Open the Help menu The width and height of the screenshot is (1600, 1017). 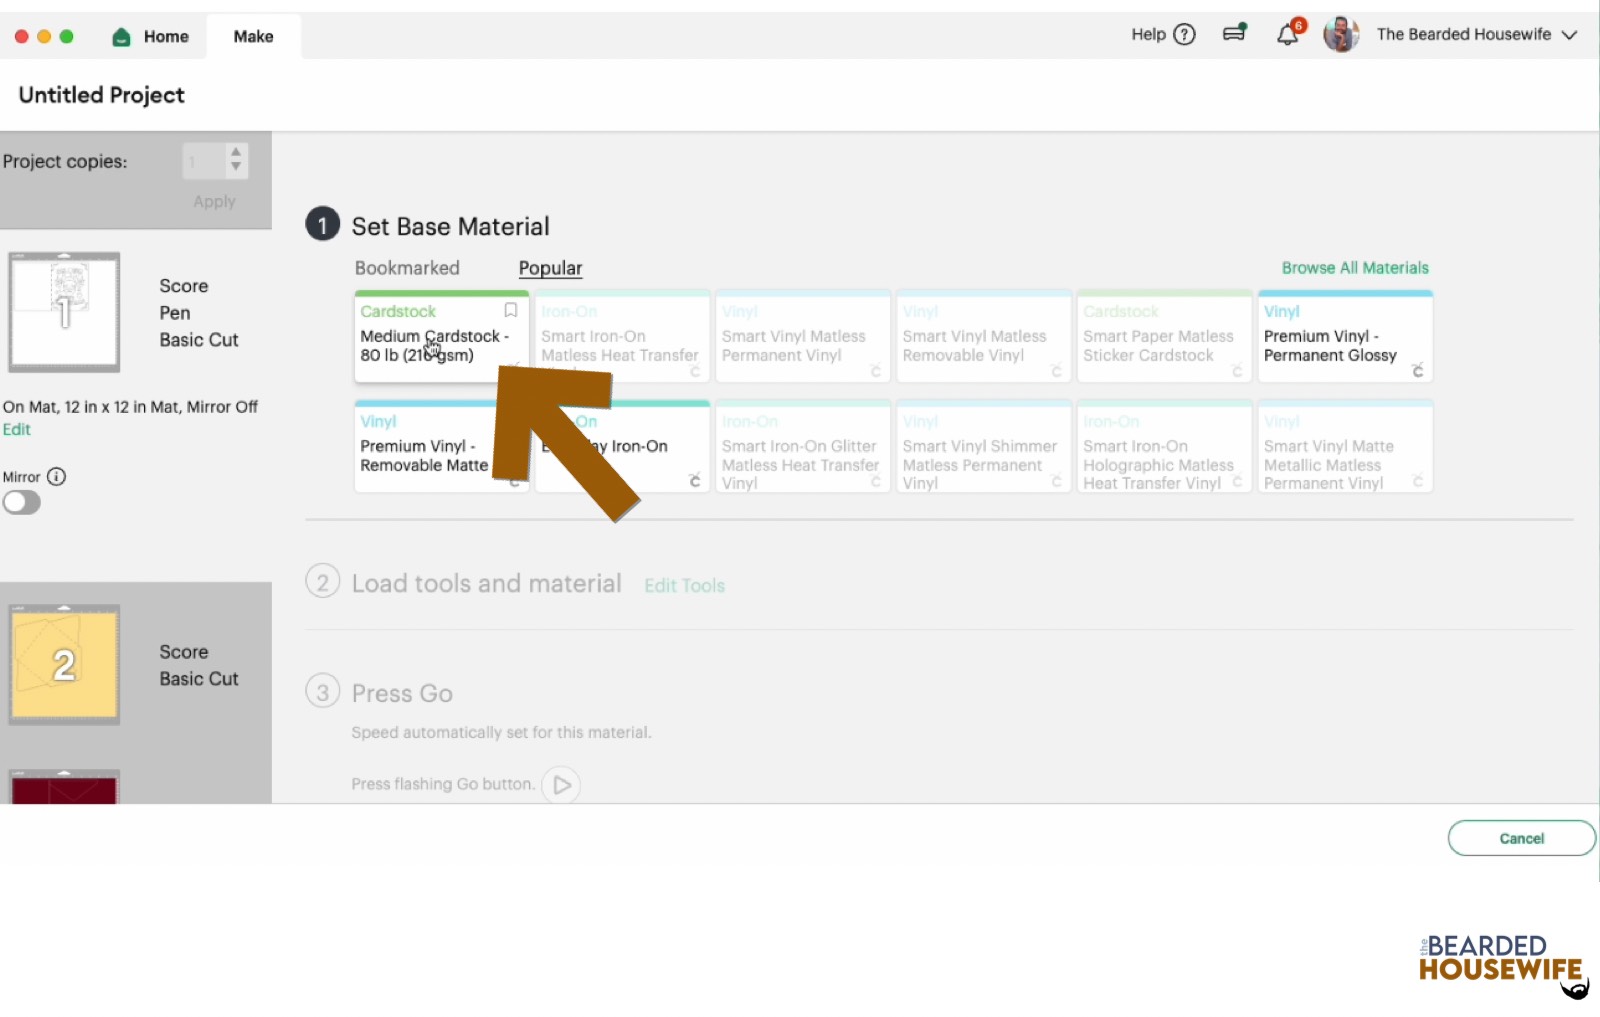(1161, 34)
